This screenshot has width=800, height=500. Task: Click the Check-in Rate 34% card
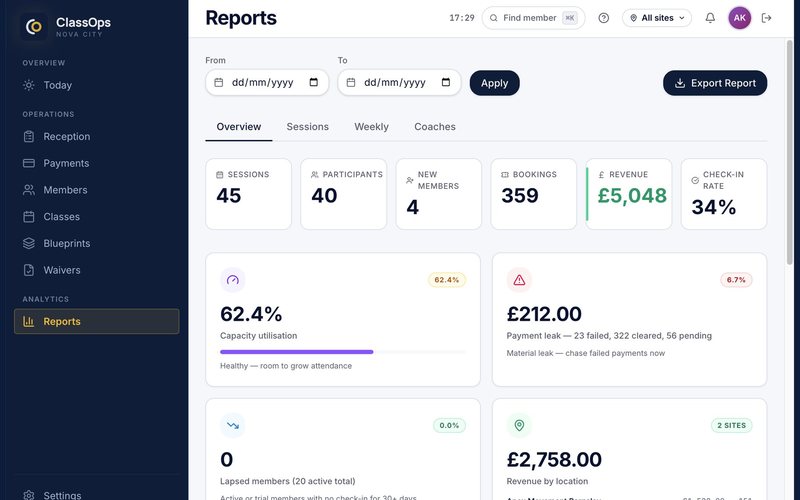tap(724, 194)
